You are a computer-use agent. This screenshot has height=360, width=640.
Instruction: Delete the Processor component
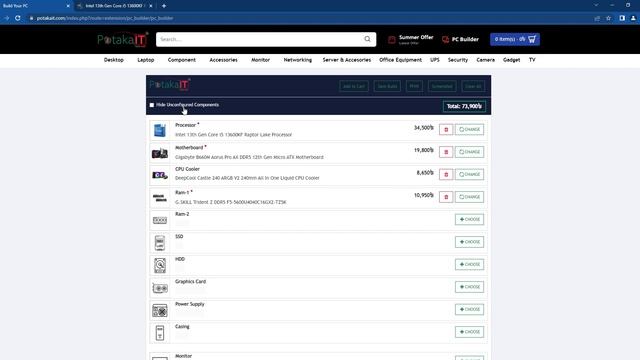tap(446, 129)
